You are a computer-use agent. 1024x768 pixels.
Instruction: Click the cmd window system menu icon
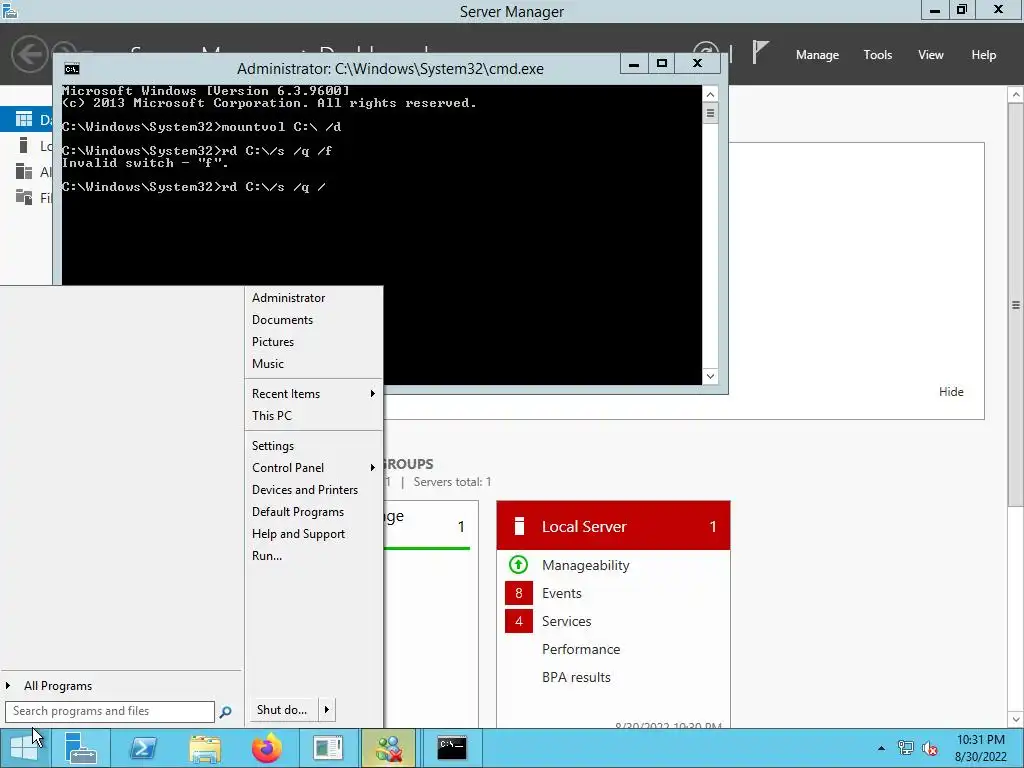click(x=72, y=69)
